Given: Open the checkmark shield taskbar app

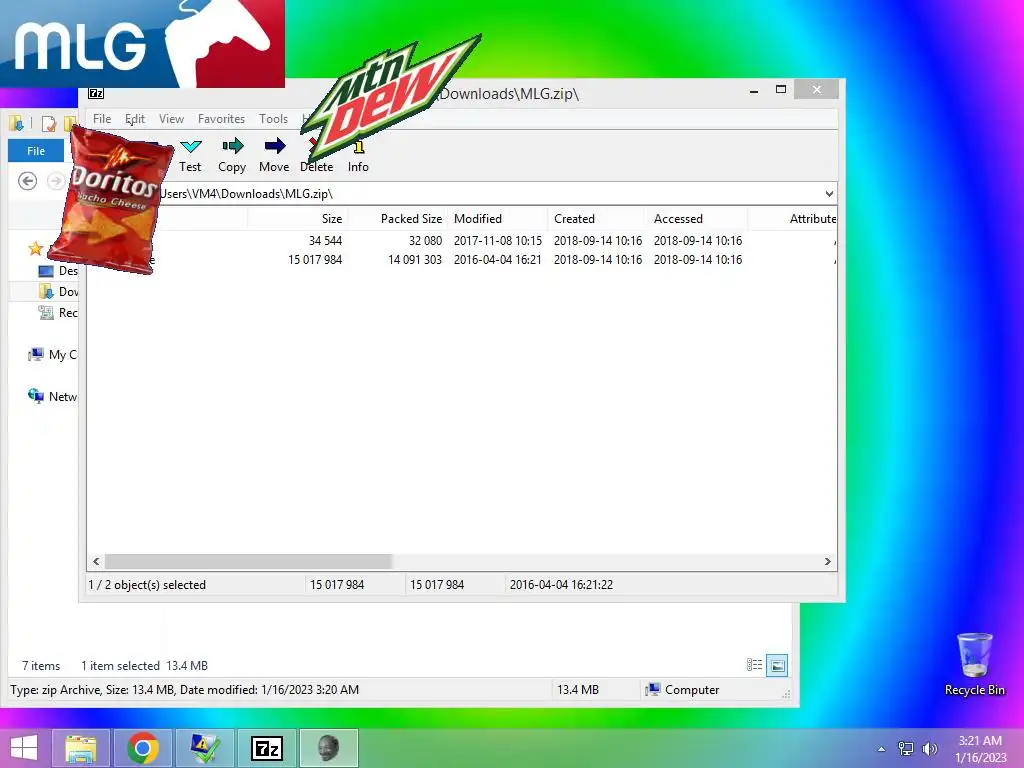Looking at the screenshot, I should tap(205, 748).
